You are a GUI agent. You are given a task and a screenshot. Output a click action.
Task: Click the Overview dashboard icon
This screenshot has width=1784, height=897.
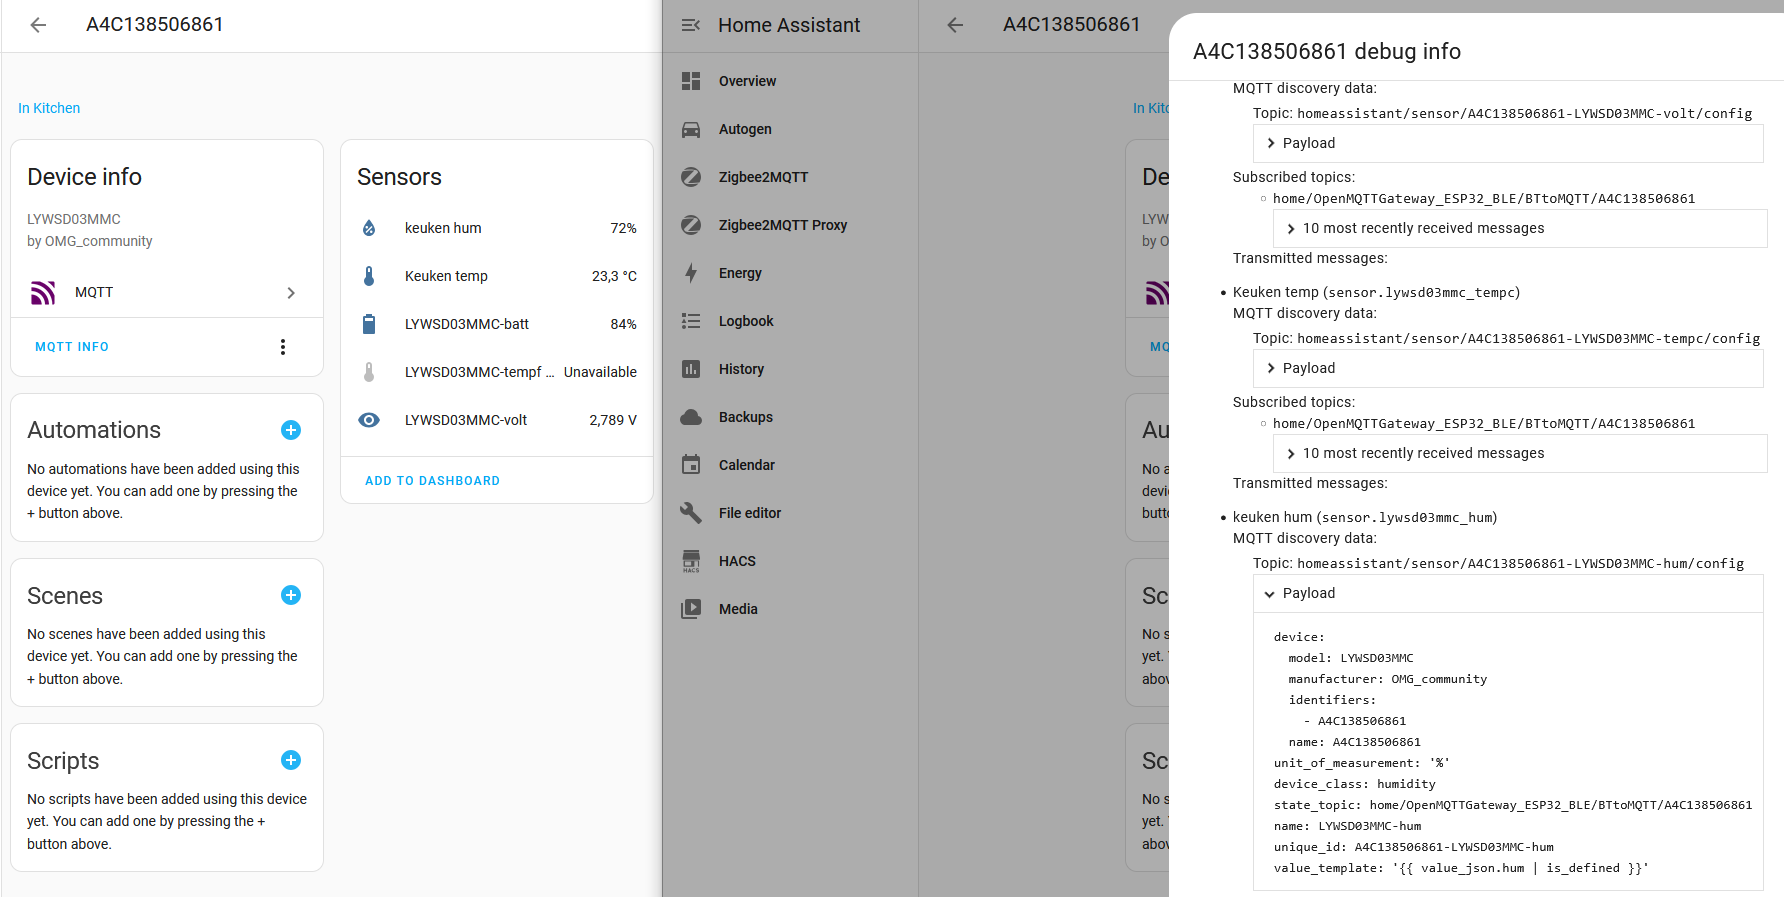[691, 81]
